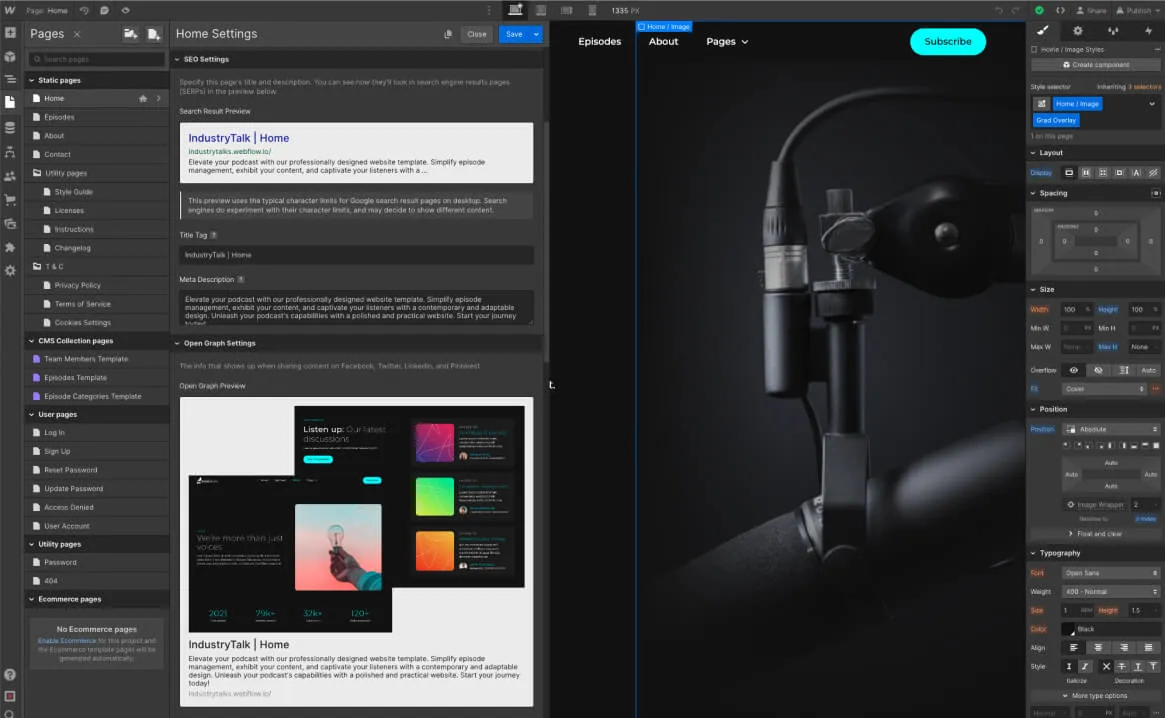Click the About link in canvas navbar
The image size is (1165, 718).
[x=663, y=42]
